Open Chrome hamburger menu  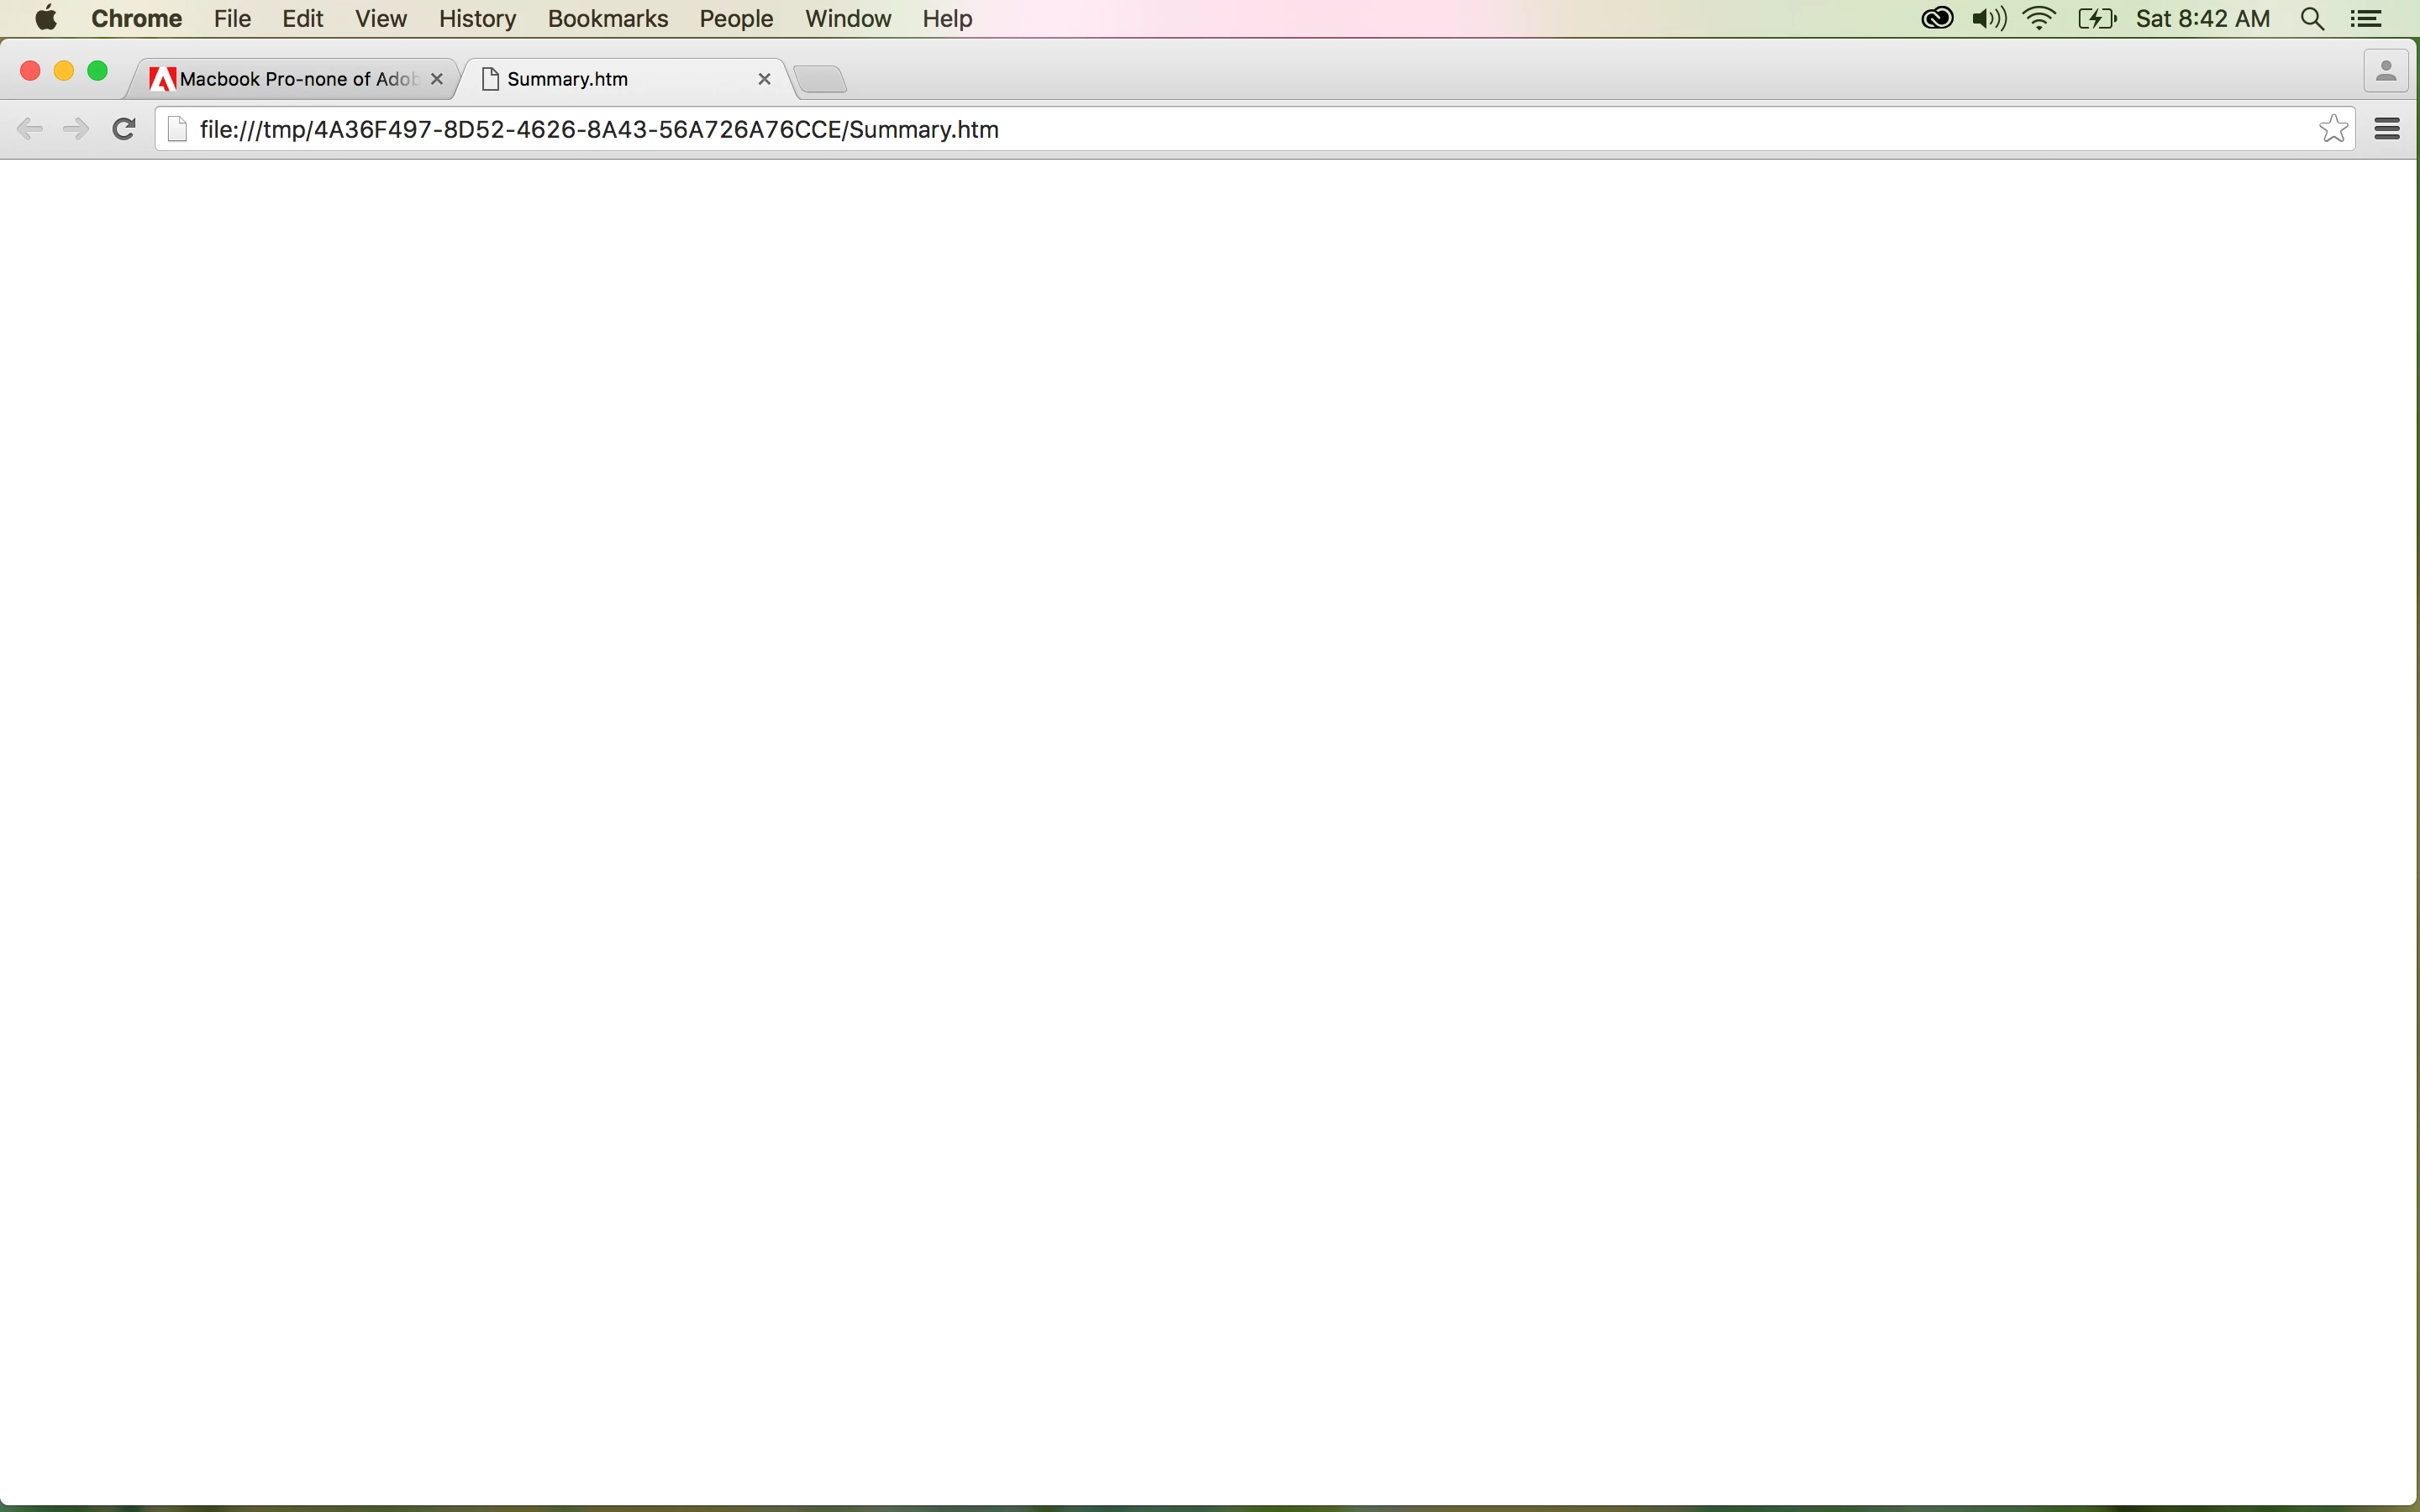(2387, 129)
